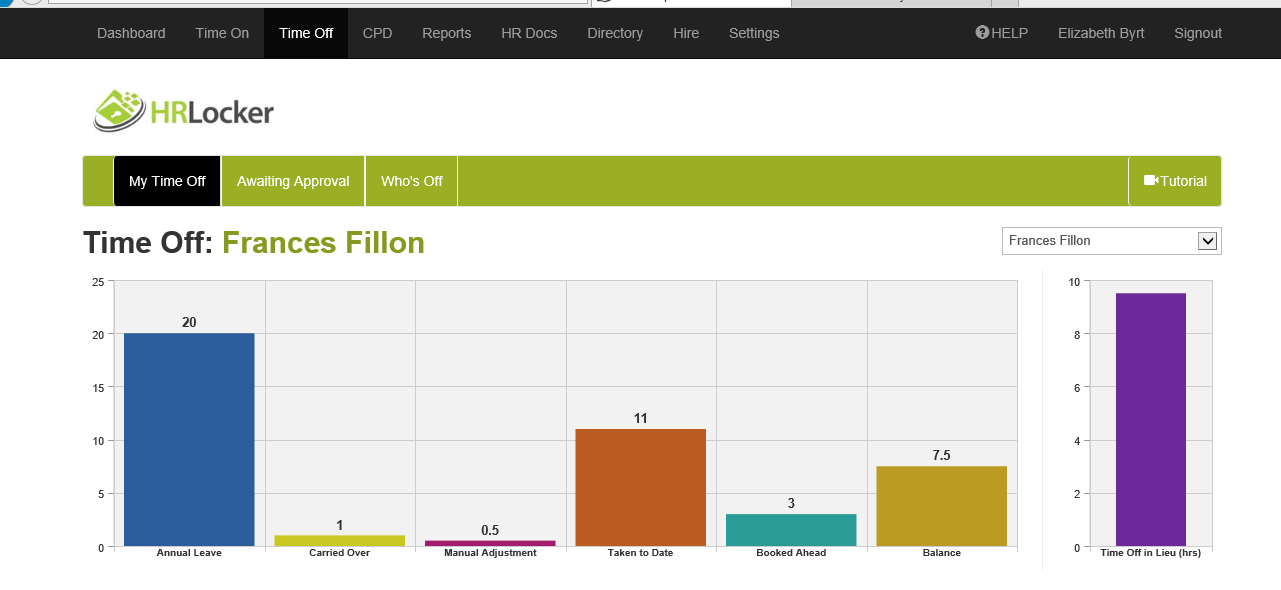
Task: Navigate to Reports
Action: pyautogui.click(x=446, y=33)
